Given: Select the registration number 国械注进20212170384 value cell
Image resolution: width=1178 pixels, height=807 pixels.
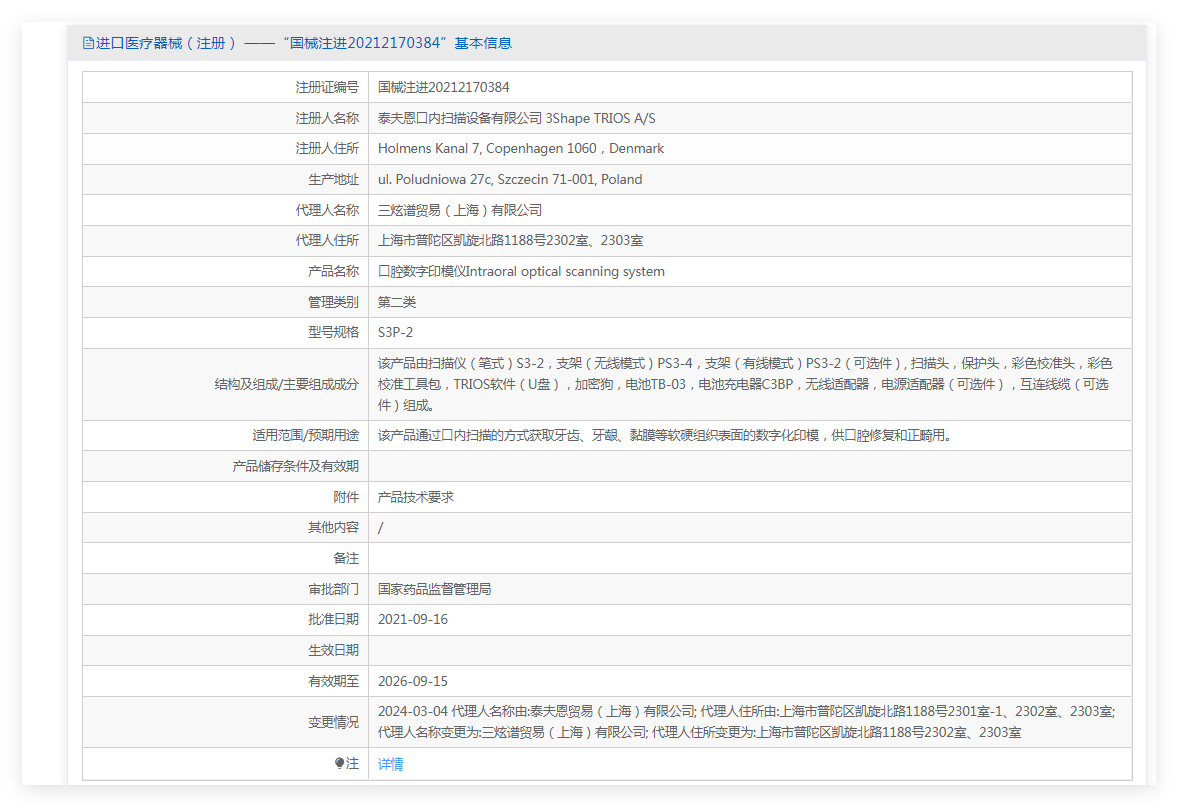Looking at the screenshot, I should [443, 87].
